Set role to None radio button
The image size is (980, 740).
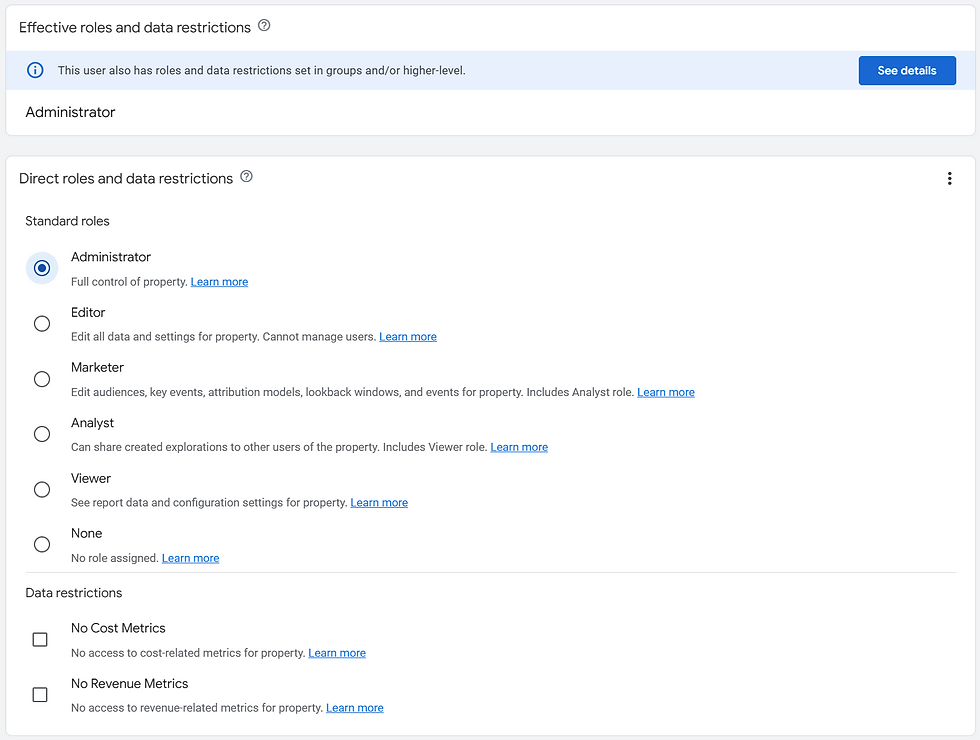click(x=42, y=544)
